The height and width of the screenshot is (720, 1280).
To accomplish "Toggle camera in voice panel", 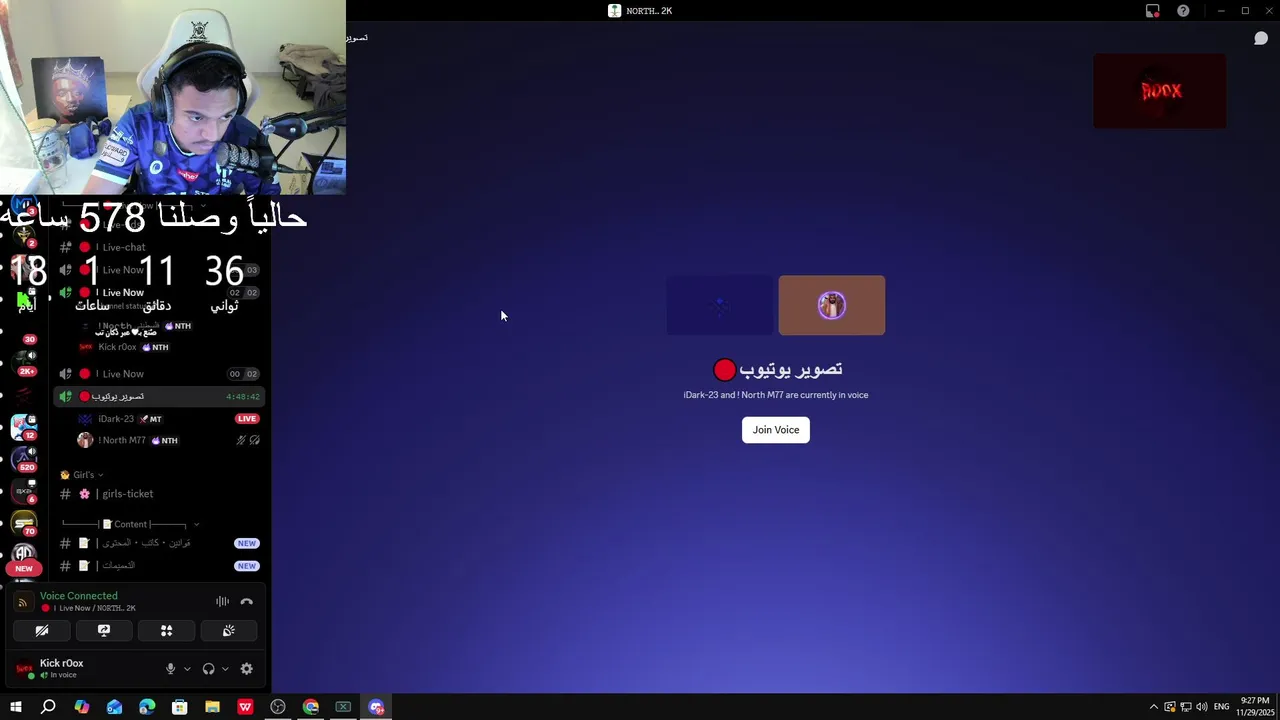I will 42,631.
